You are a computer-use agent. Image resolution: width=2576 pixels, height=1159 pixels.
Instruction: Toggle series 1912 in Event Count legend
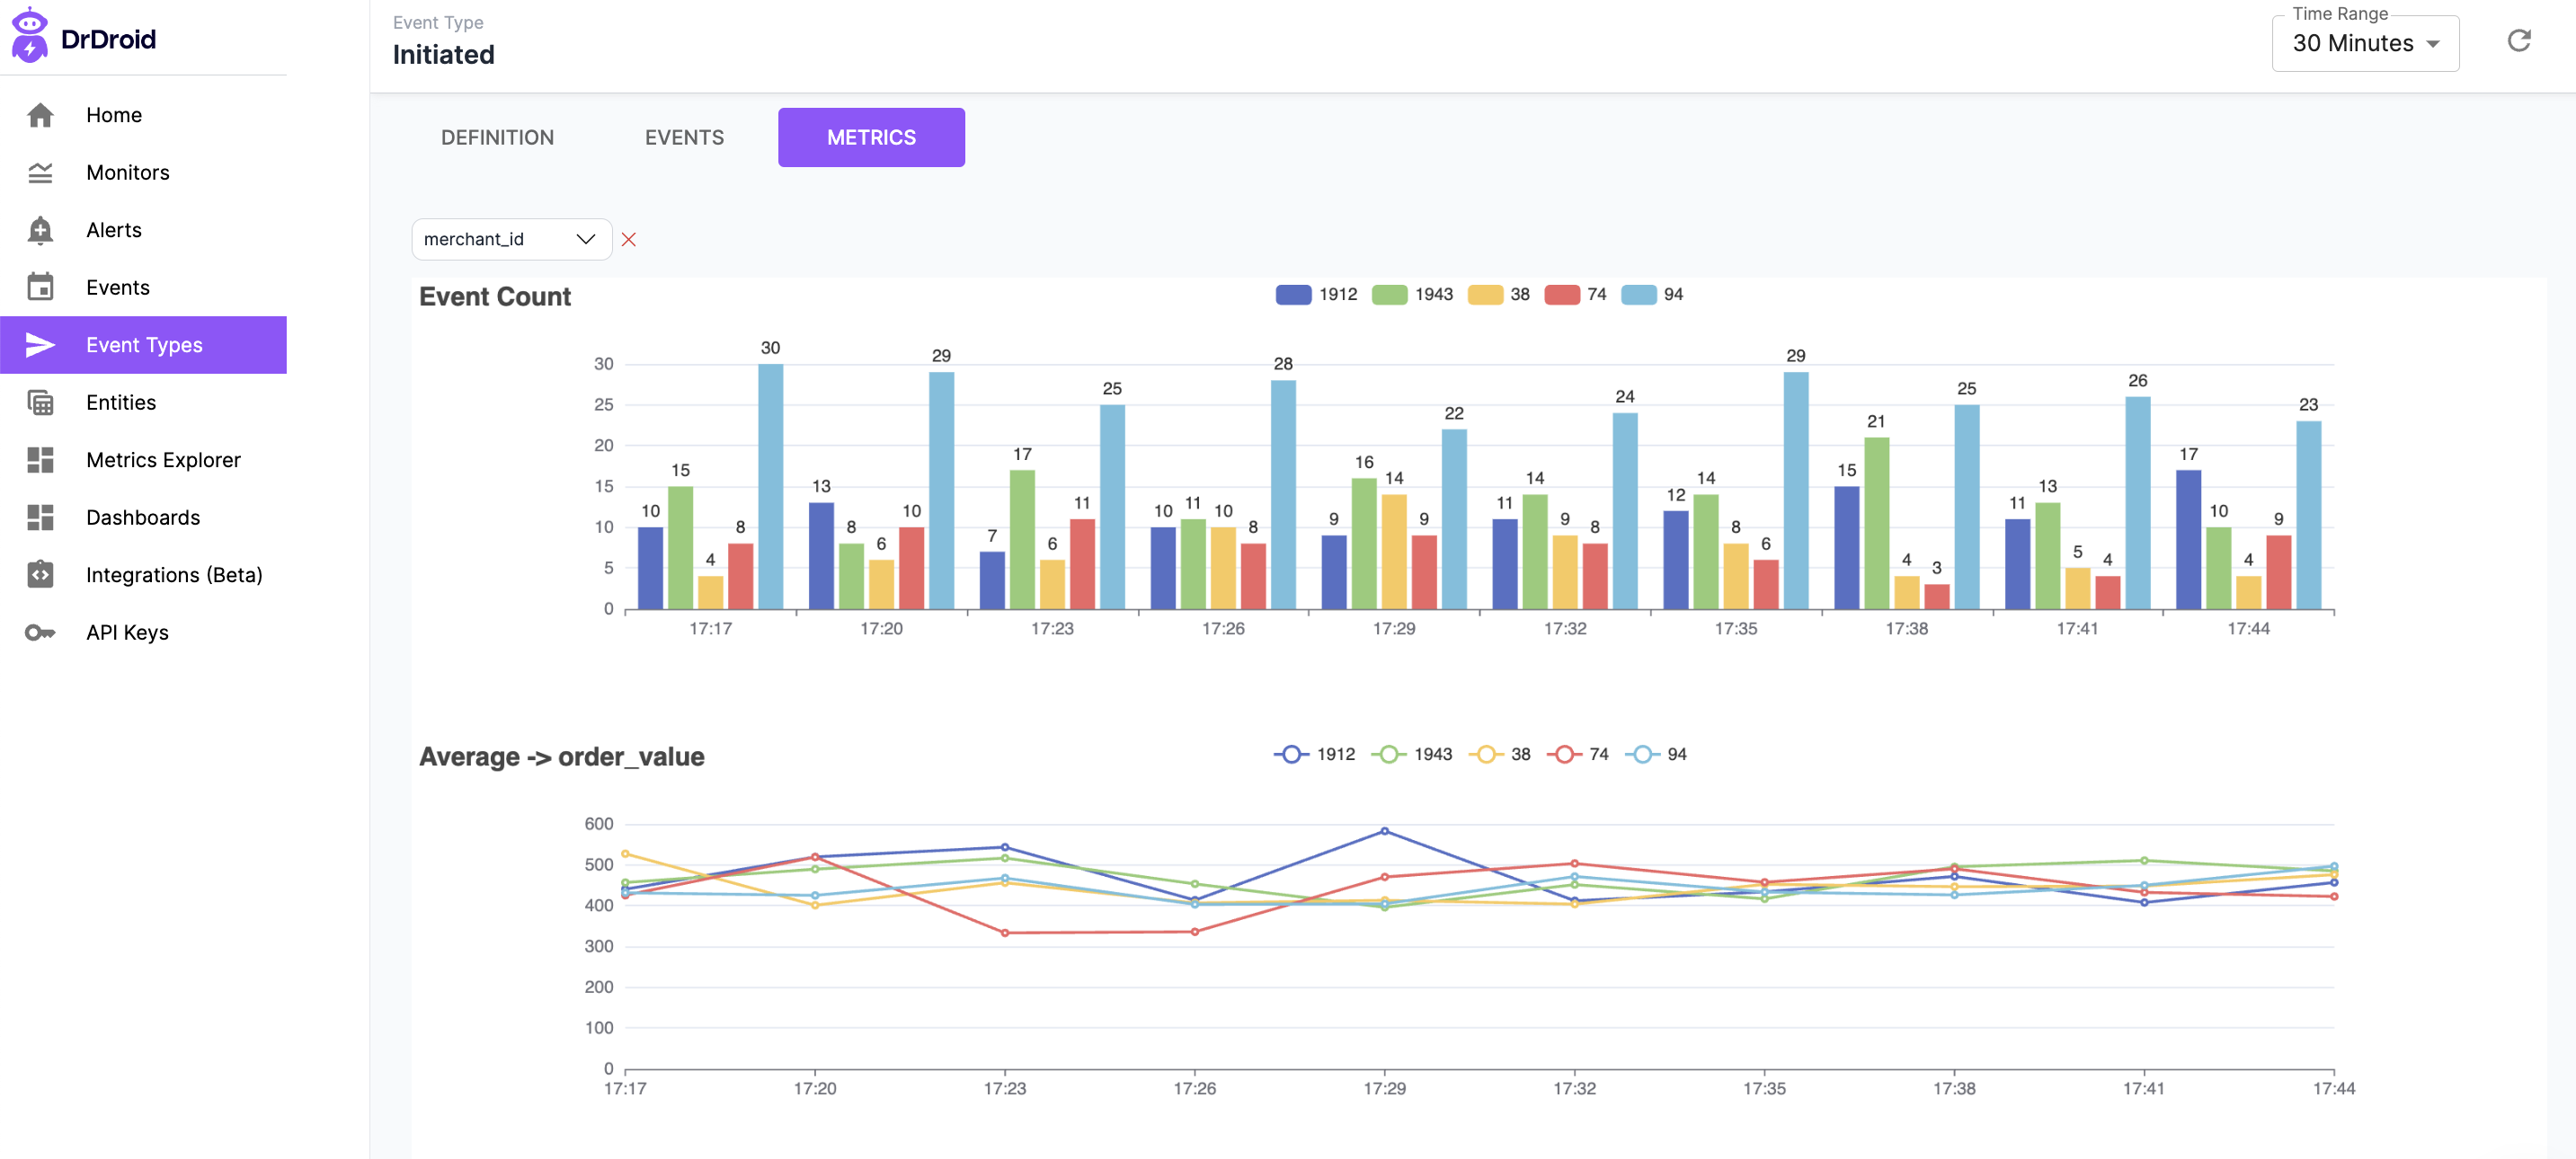pos(1294,295)
